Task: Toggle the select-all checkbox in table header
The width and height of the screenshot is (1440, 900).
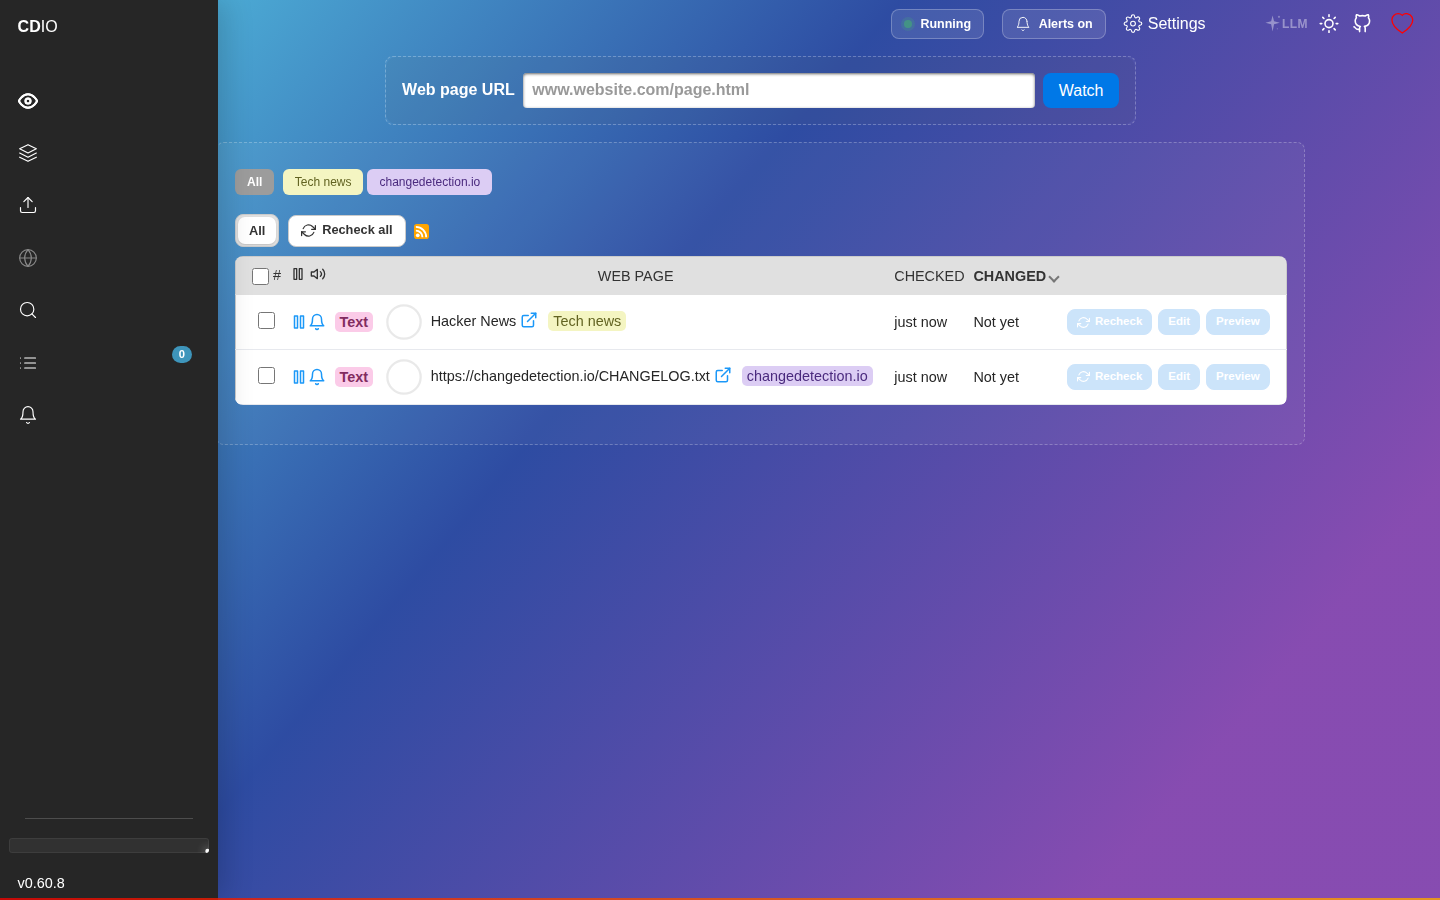Action: point(260,276)
